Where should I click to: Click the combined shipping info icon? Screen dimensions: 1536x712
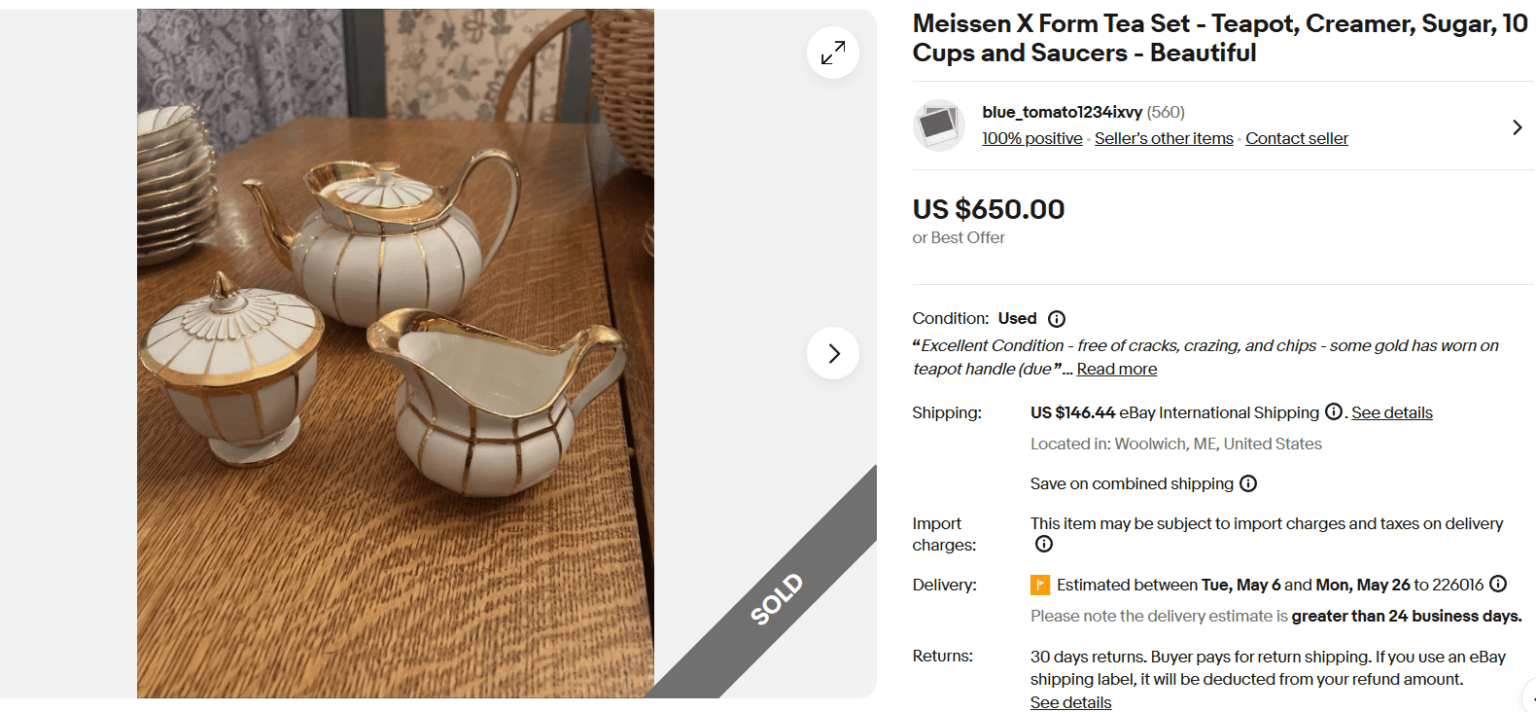1249,484
